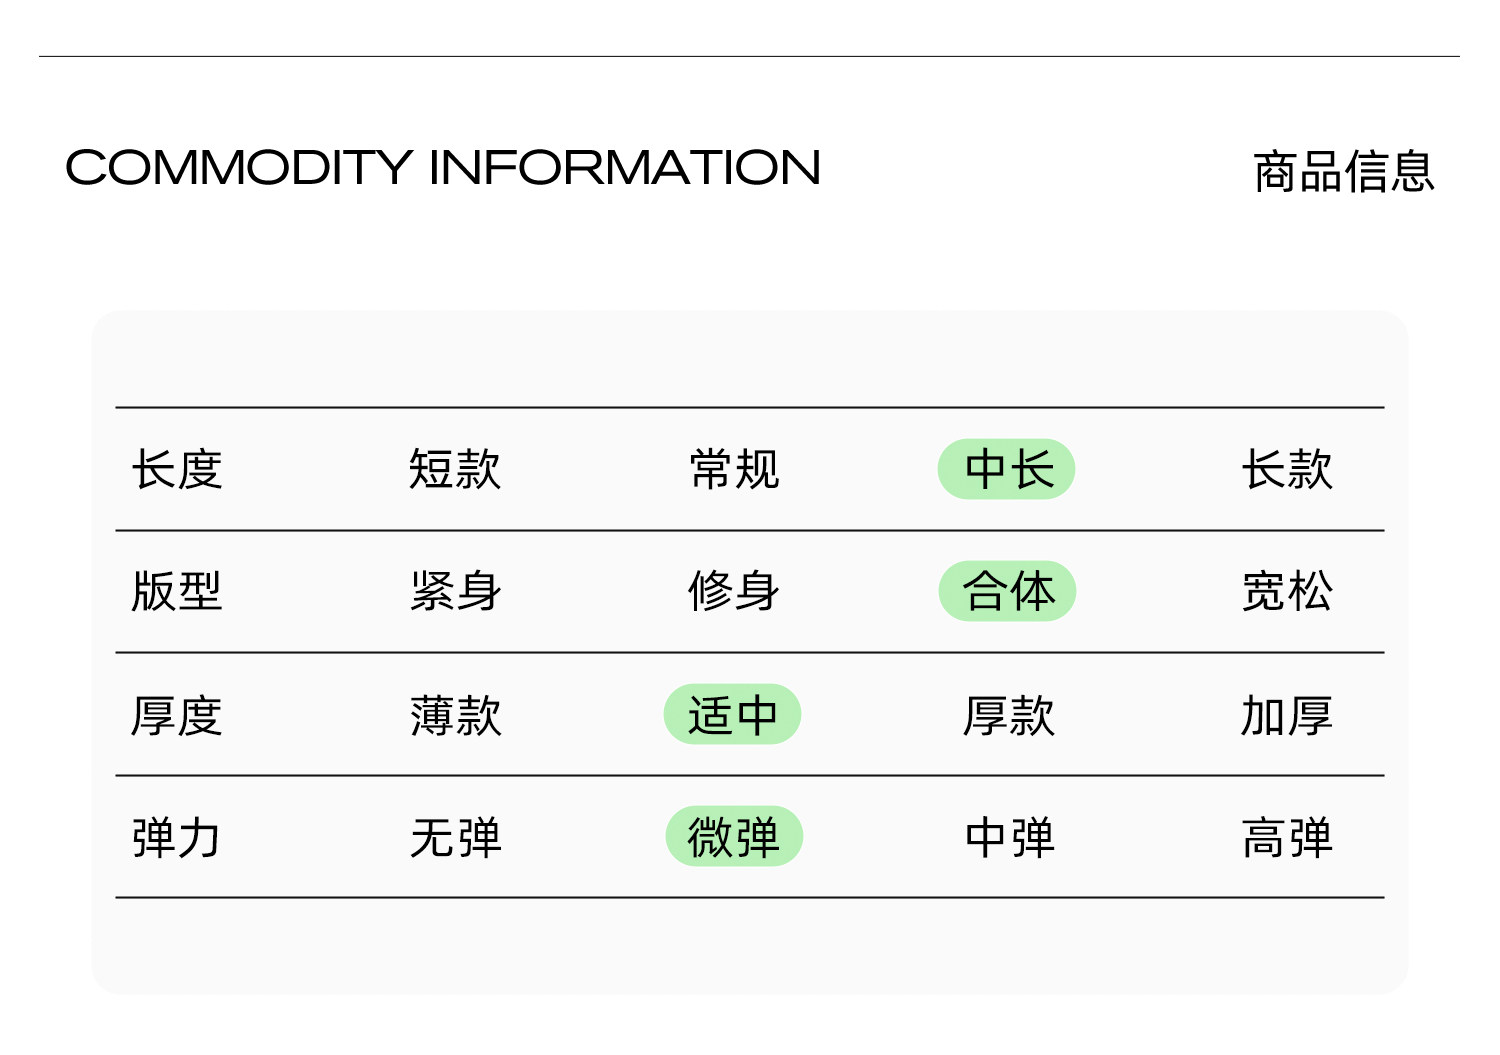This screenshot has height=1055, width=1500.
Task: Select the highlighted 中长 length option
Action: [x=1006, y=469]
